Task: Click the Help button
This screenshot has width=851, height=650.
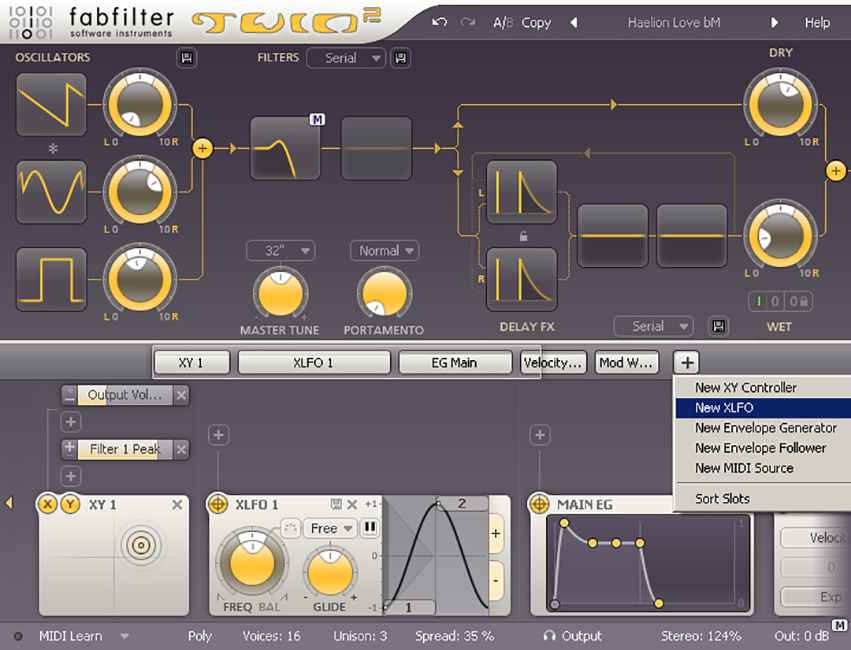Action: click(817, 22)
